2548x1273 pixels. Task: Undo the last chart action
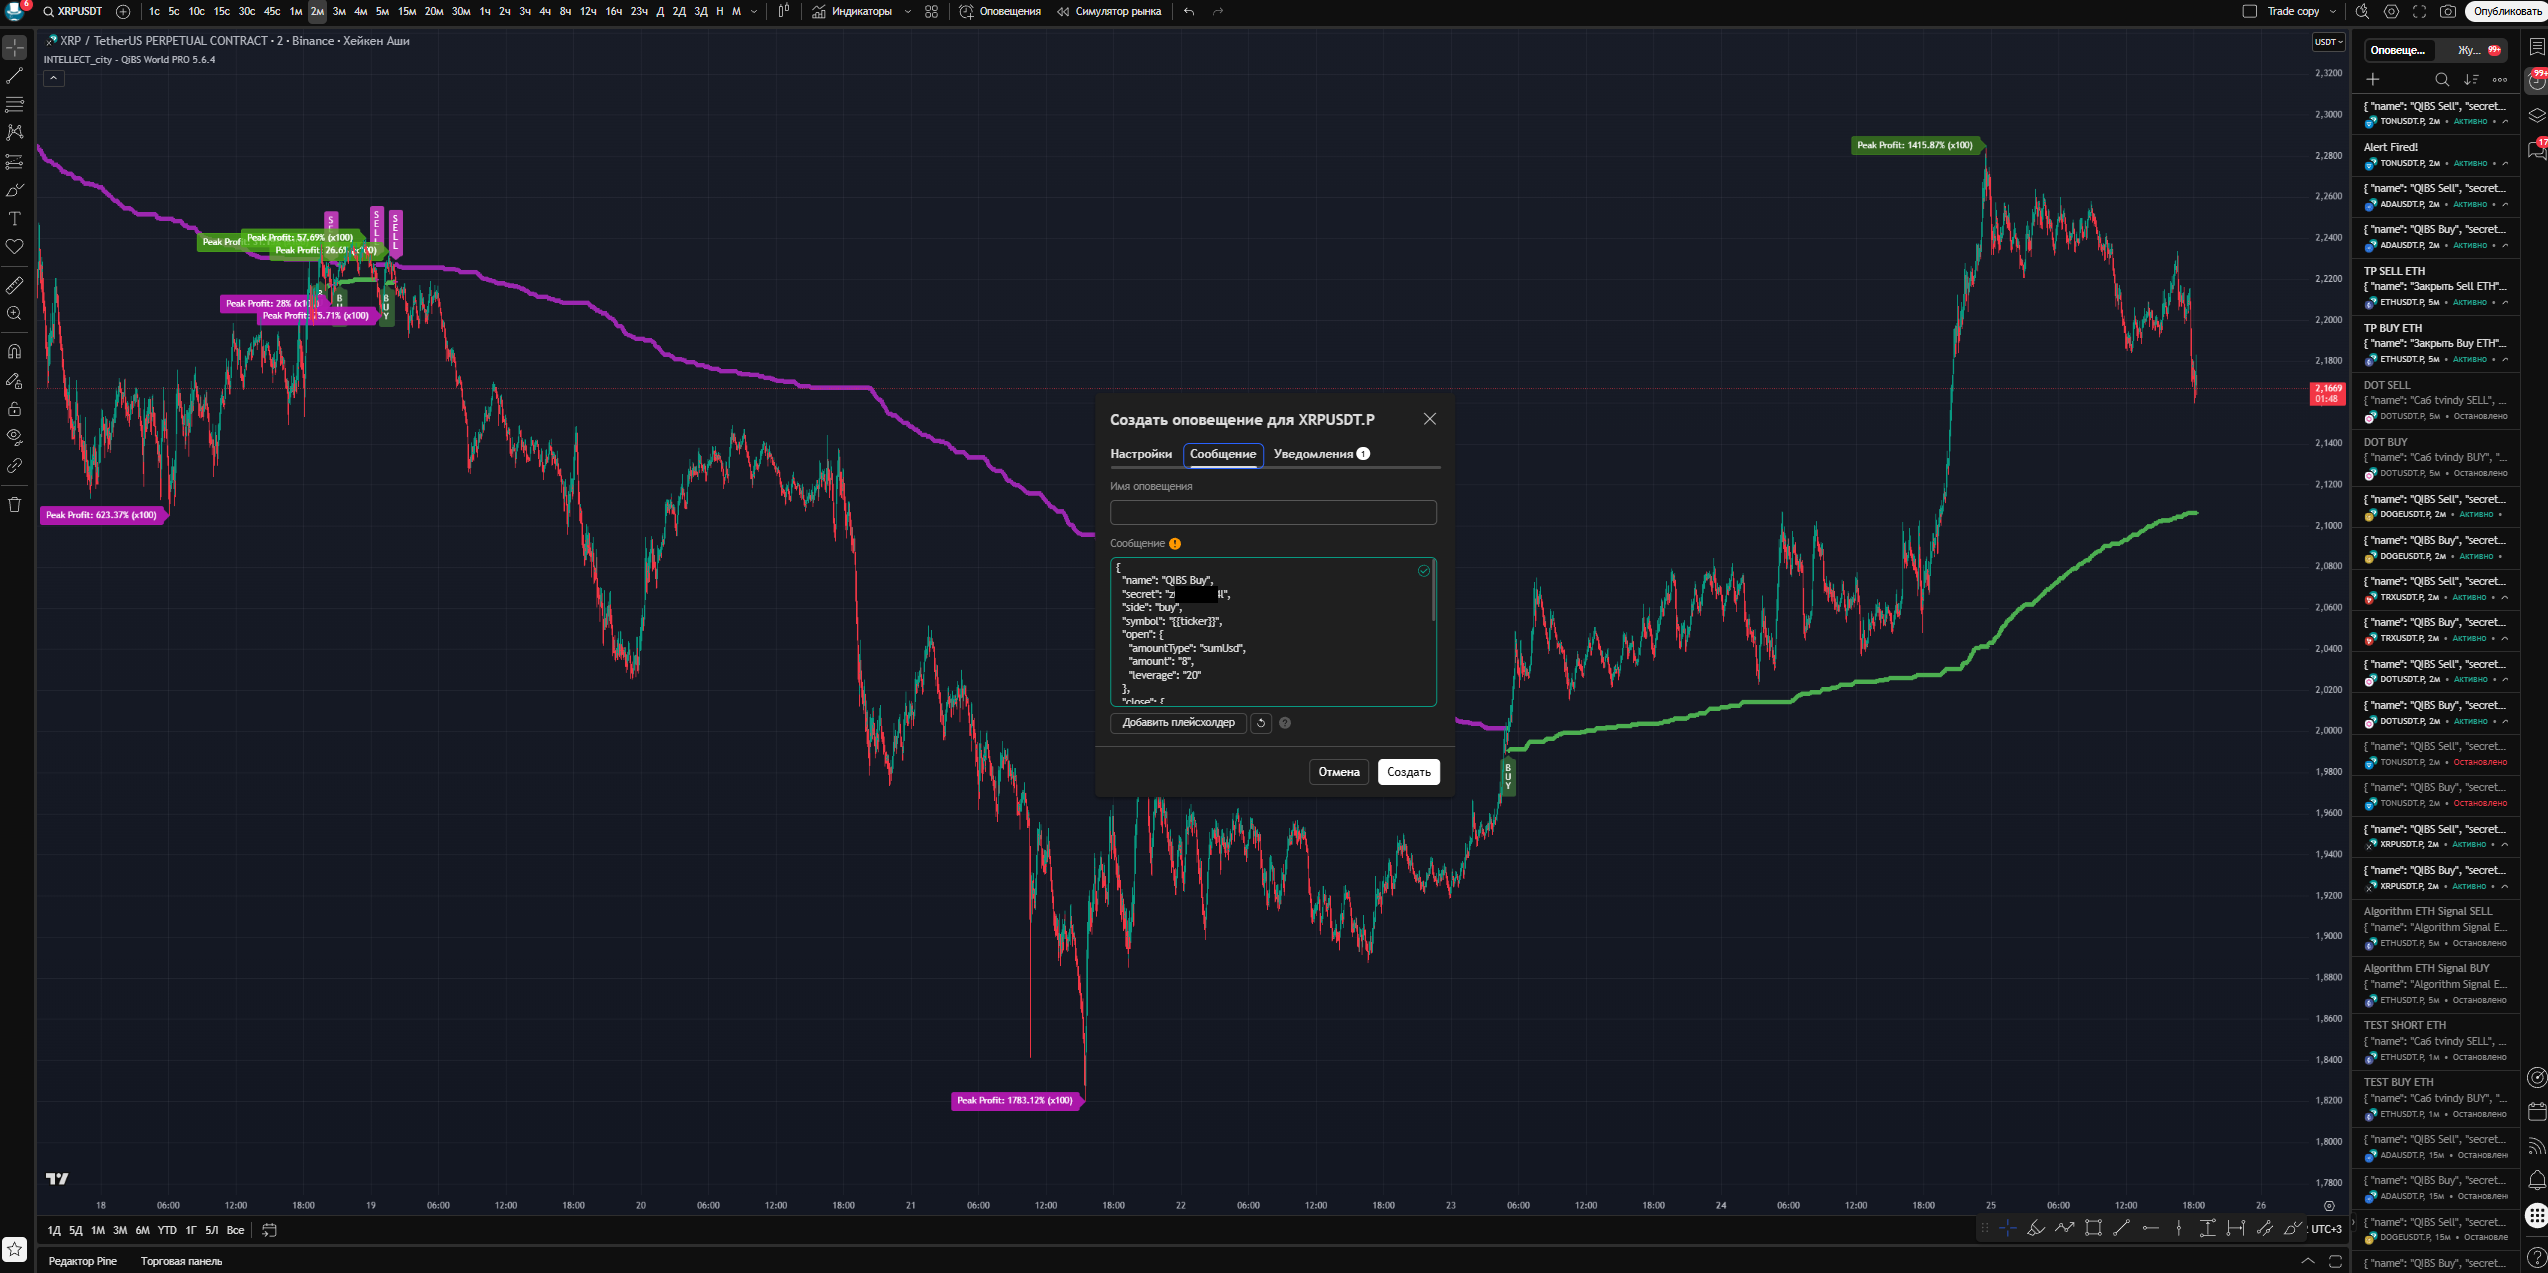point(1189,11)
